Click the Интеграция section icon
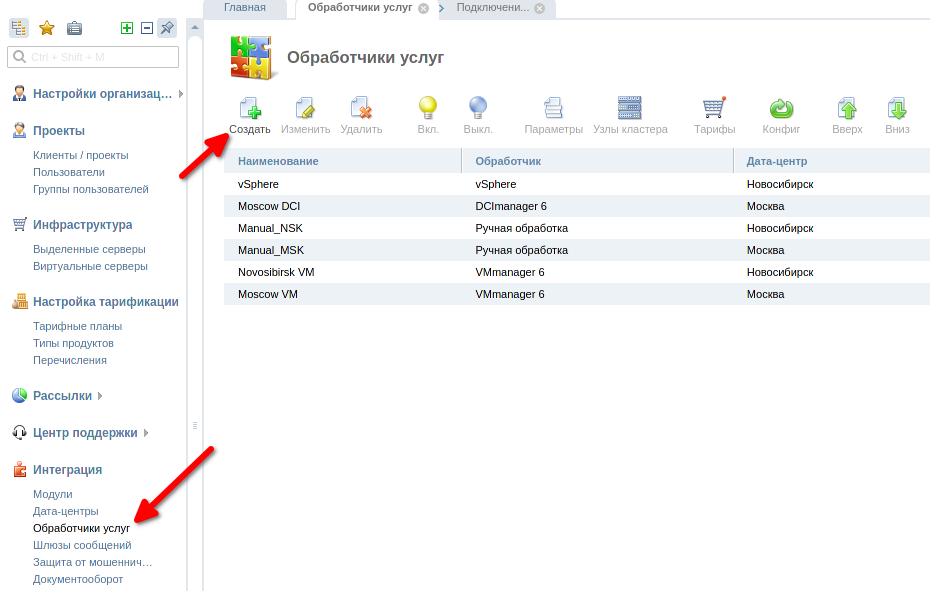This screenshot has height=591, width=930. tap(20, 469)
